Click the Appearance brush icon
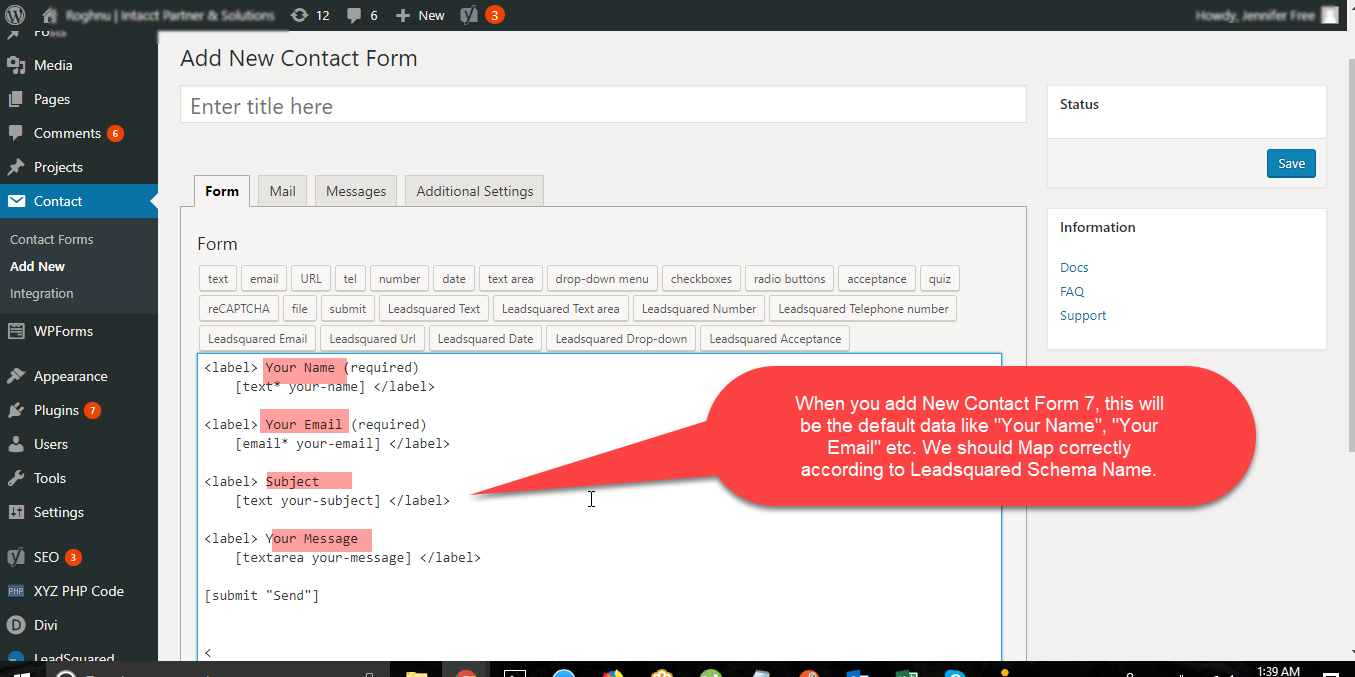The width and height of the screenshot is (1355, 677). [15, 376]
